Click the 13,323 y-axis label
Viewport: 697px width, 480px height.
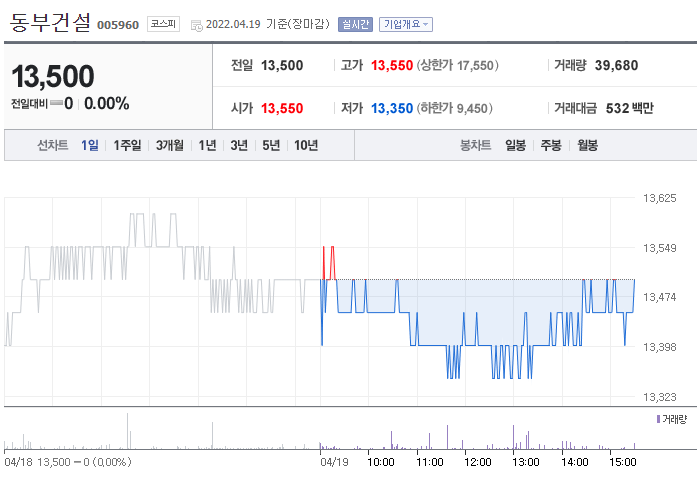click(x=659, y=397)
